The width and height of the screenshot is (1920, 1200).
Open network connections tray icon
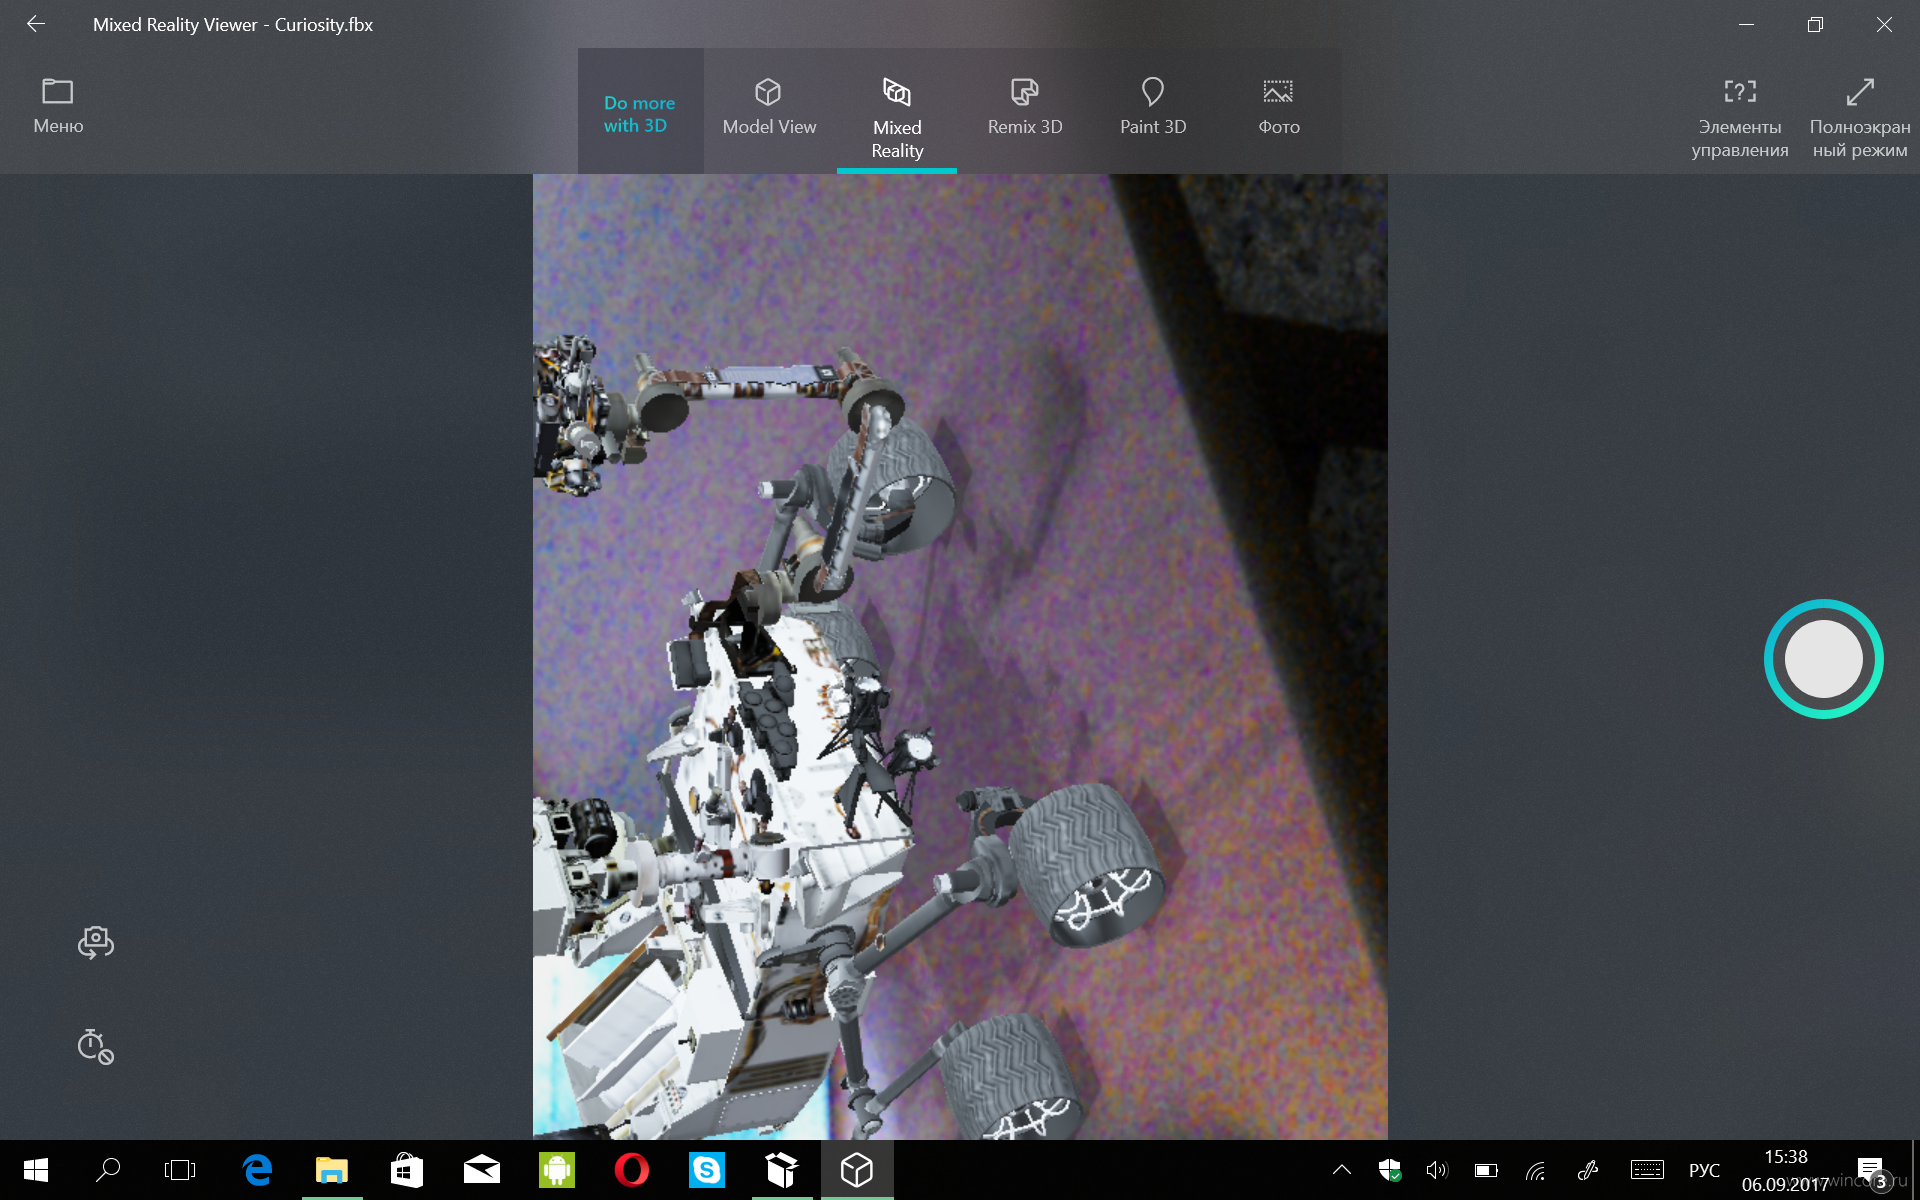[x=1536, y=1170]
